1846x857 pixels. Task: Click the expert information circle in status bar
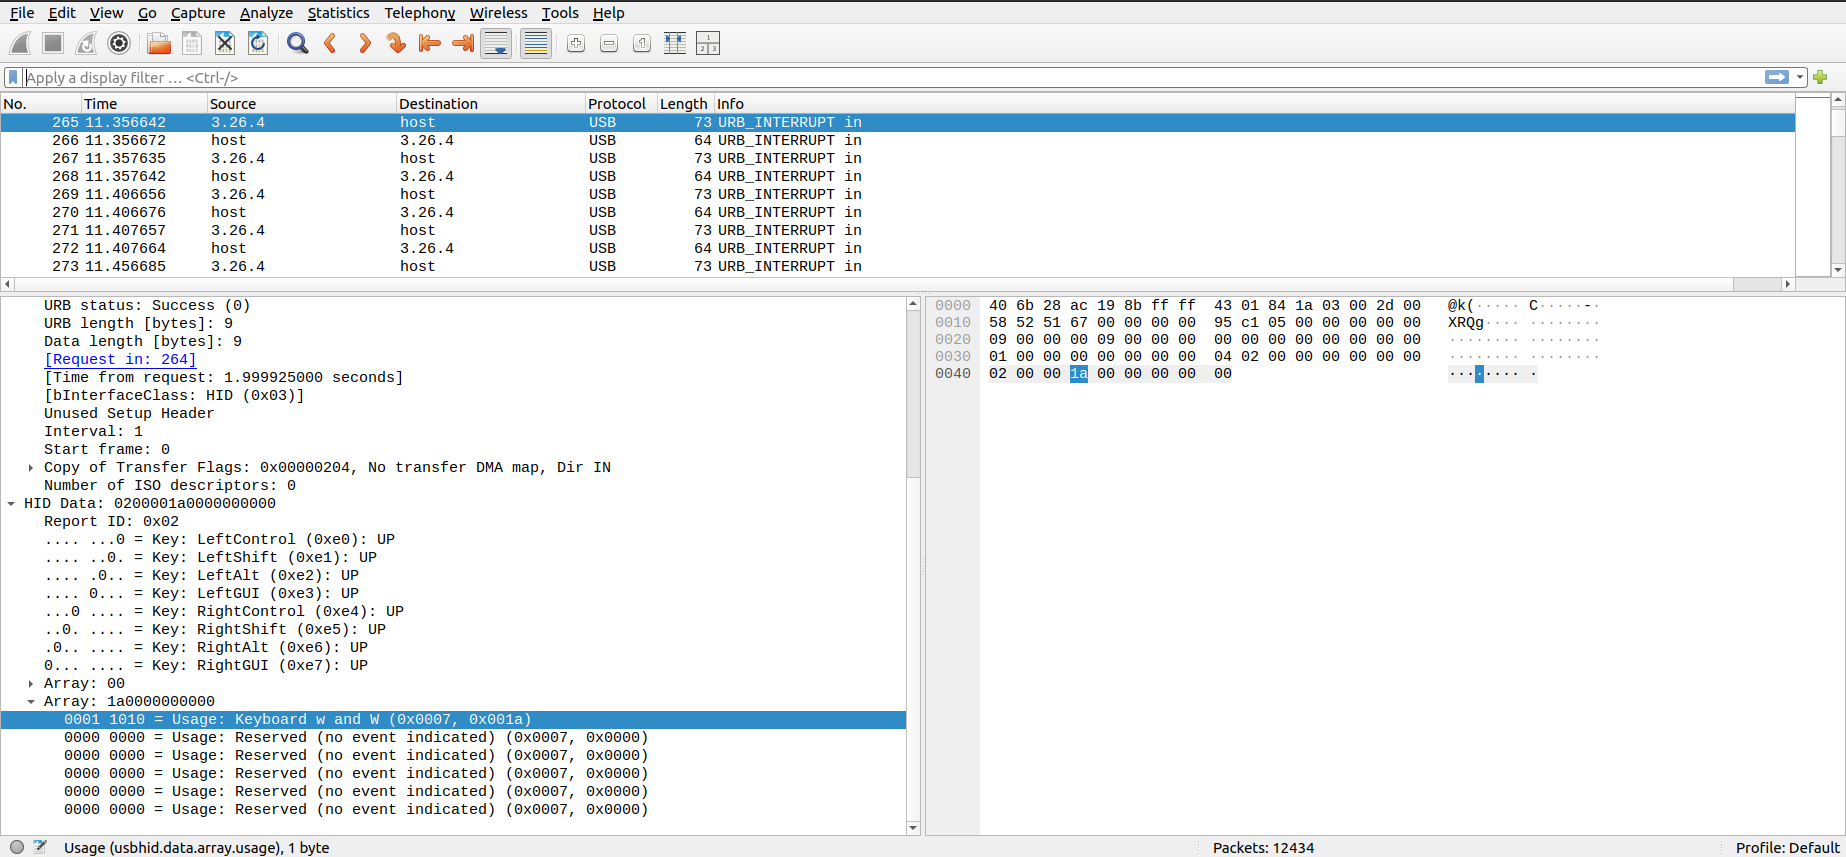(17, 847)
